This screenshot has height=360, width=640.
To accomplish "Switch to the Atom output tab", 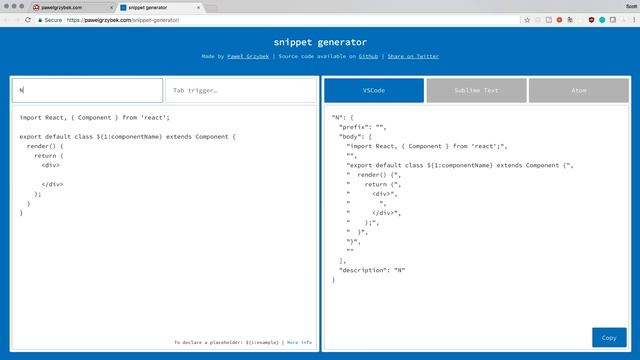I will pos(579,90).
